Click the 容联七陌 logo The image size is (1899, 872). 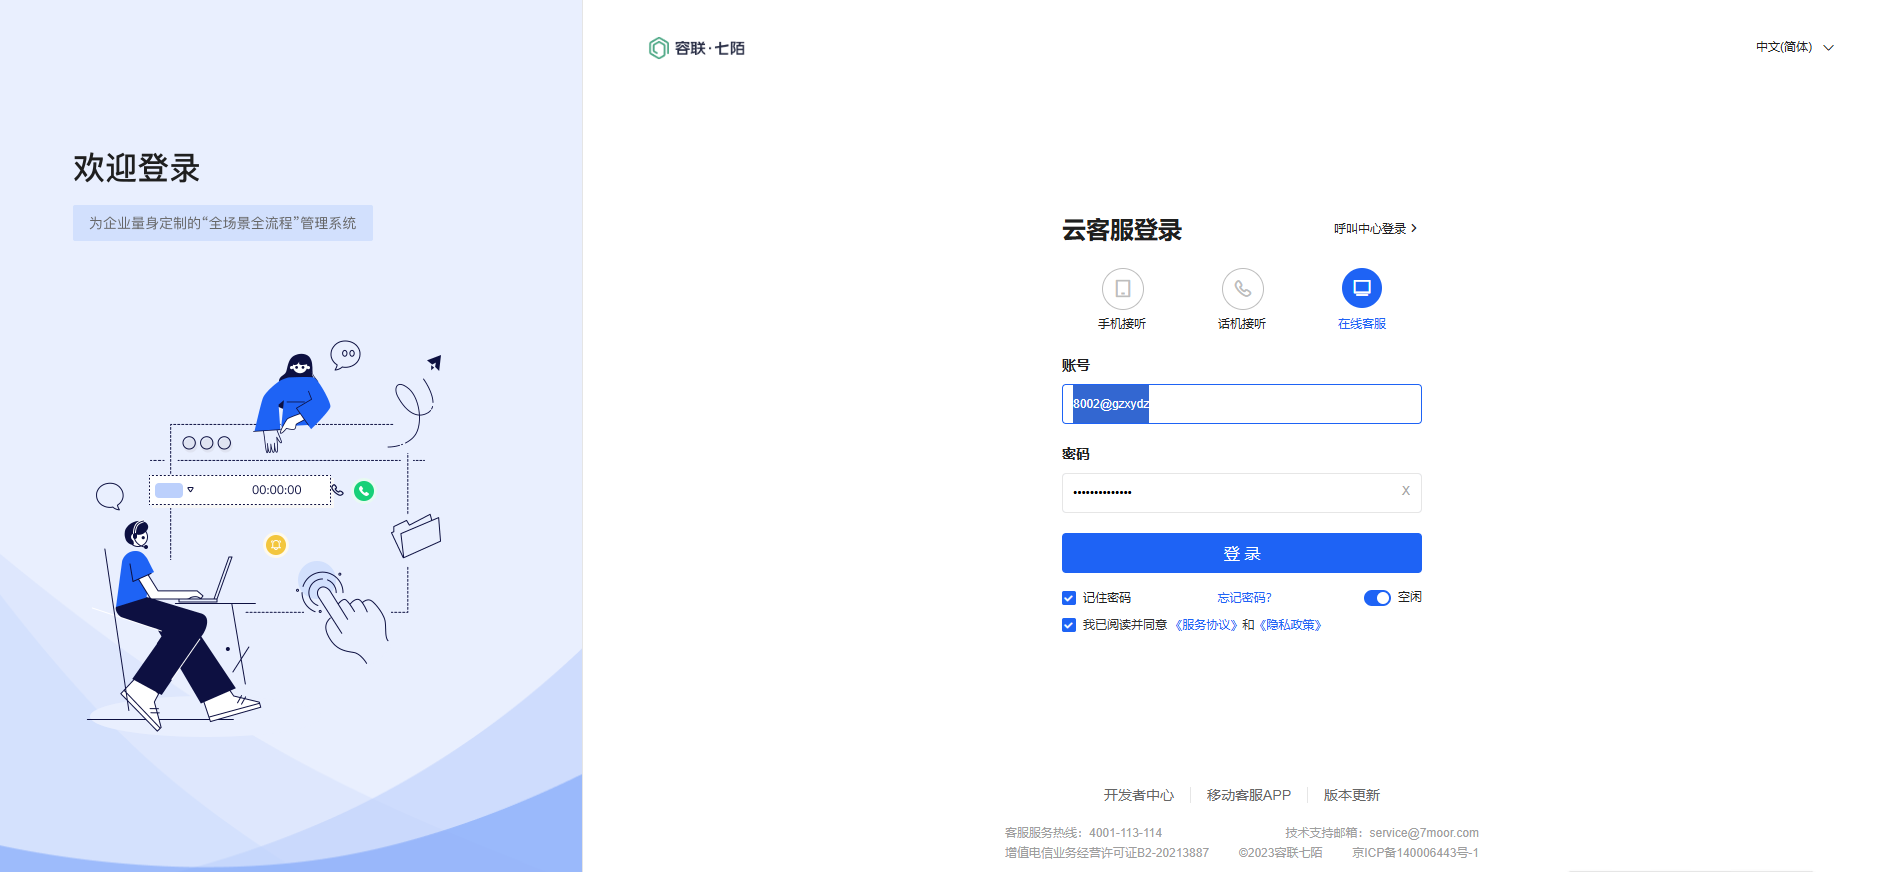pos(697,48)
